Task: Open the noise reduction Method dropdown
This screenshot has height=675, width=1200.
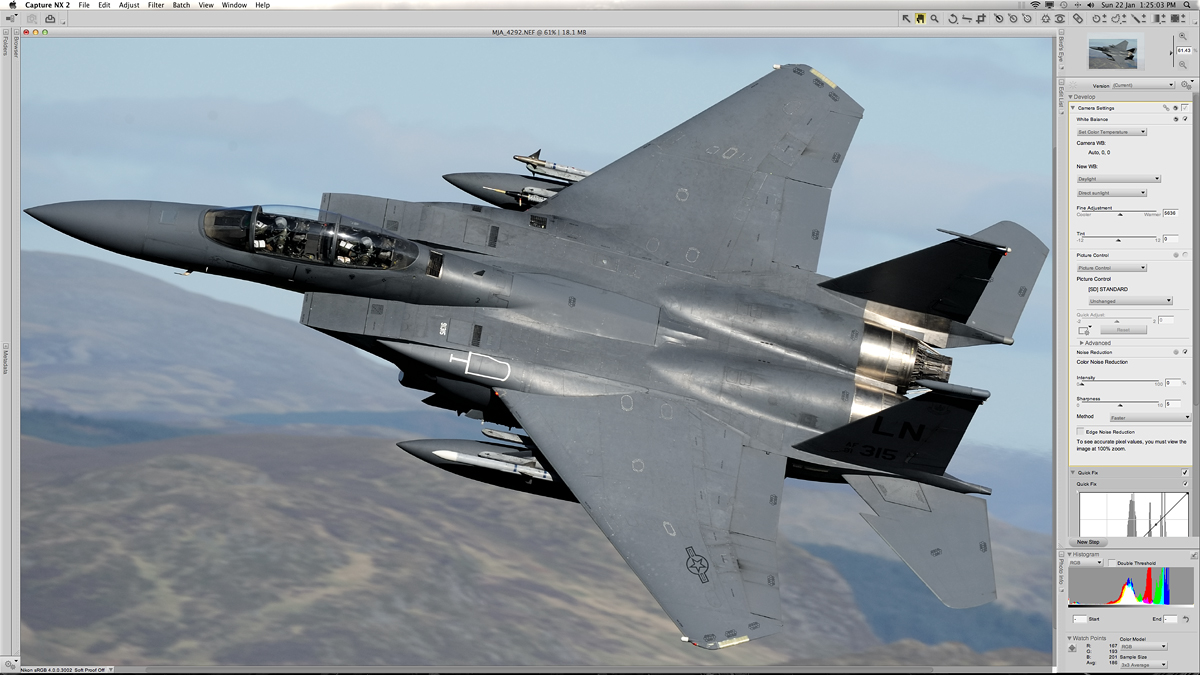Action: pos(1150,417)
